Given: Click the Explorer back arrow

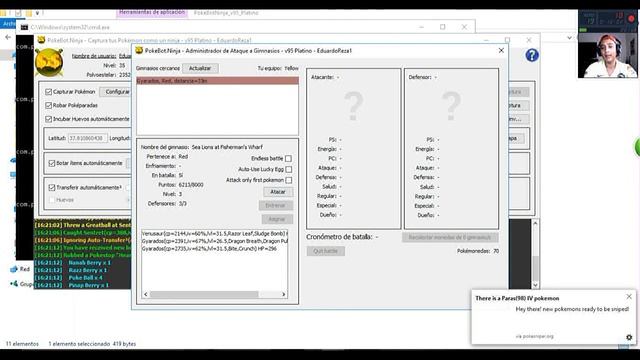Looking at the screenshot, I should [x=8, y=37].
